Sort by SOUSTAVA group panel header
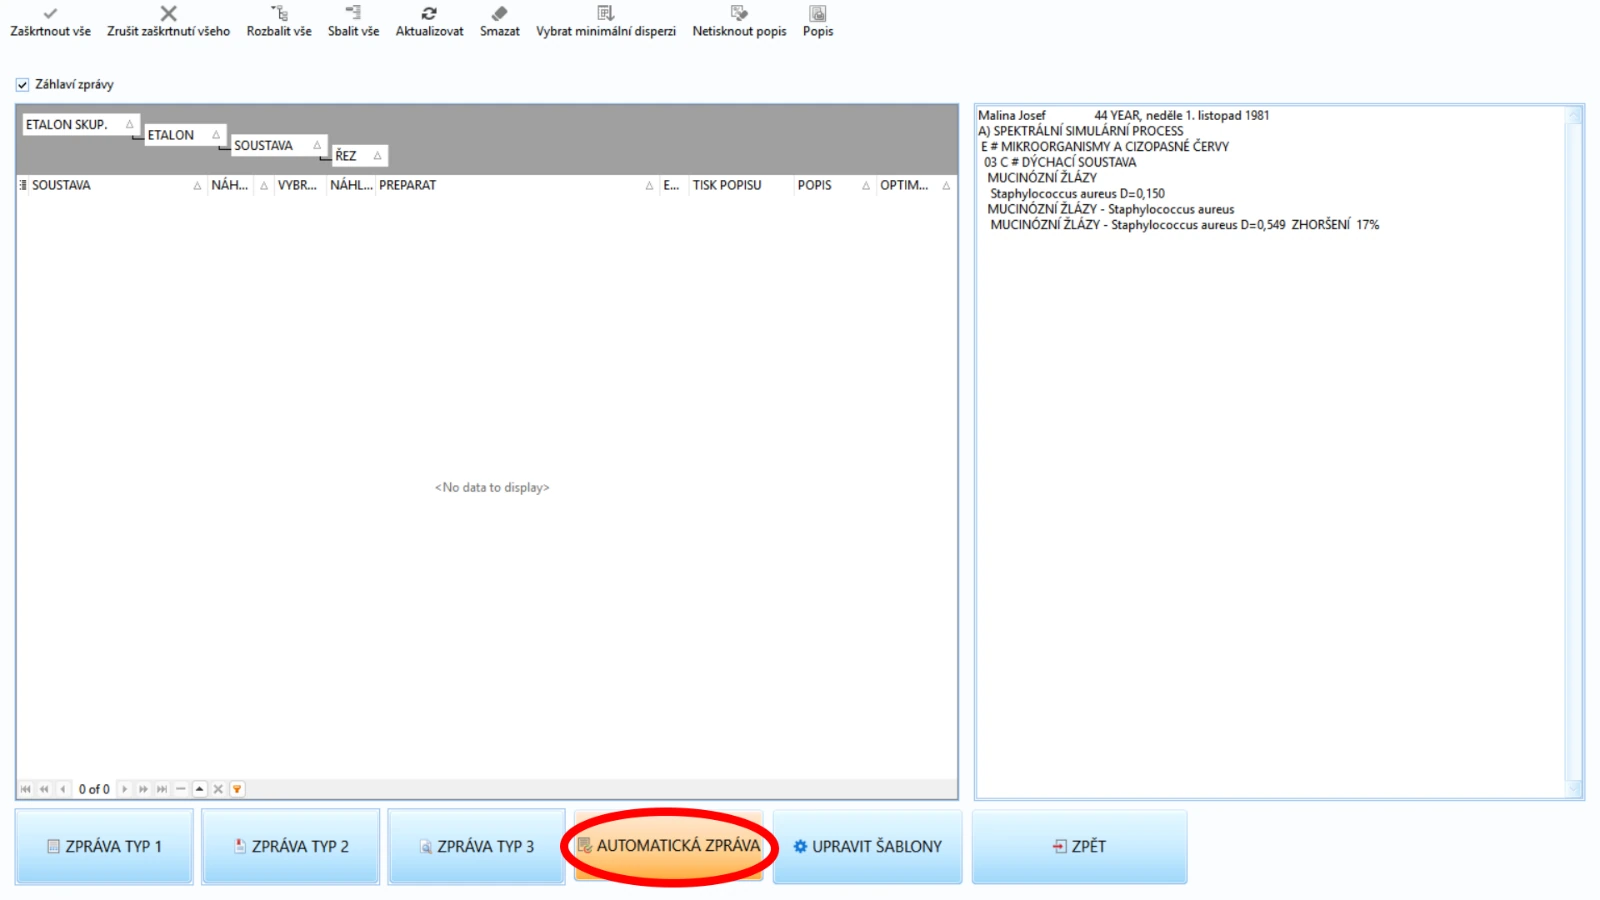 [279, 145]
